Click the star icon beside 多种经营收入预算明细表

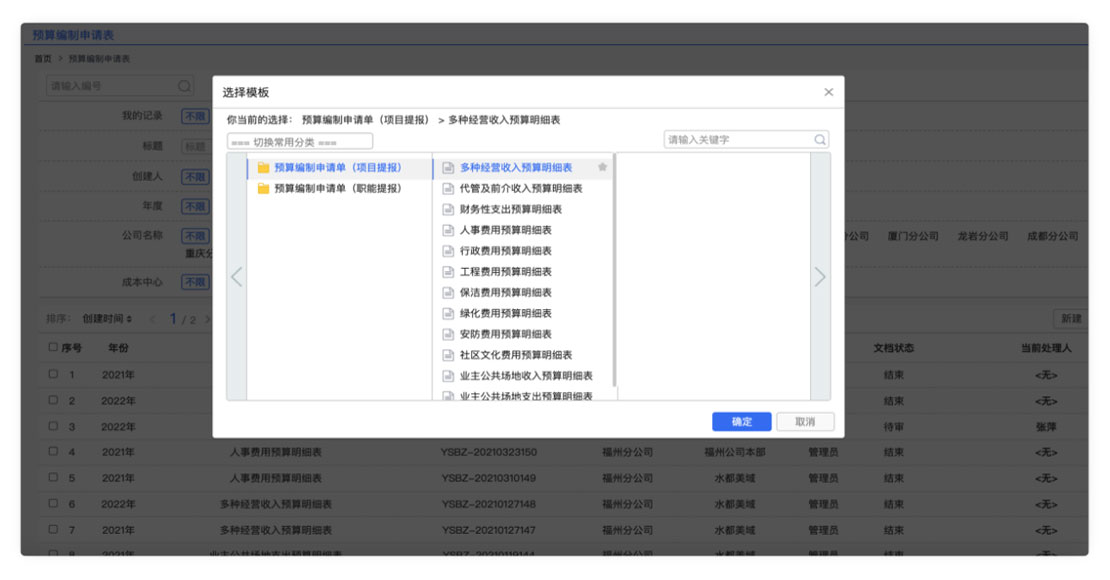(x=602, y=168)
